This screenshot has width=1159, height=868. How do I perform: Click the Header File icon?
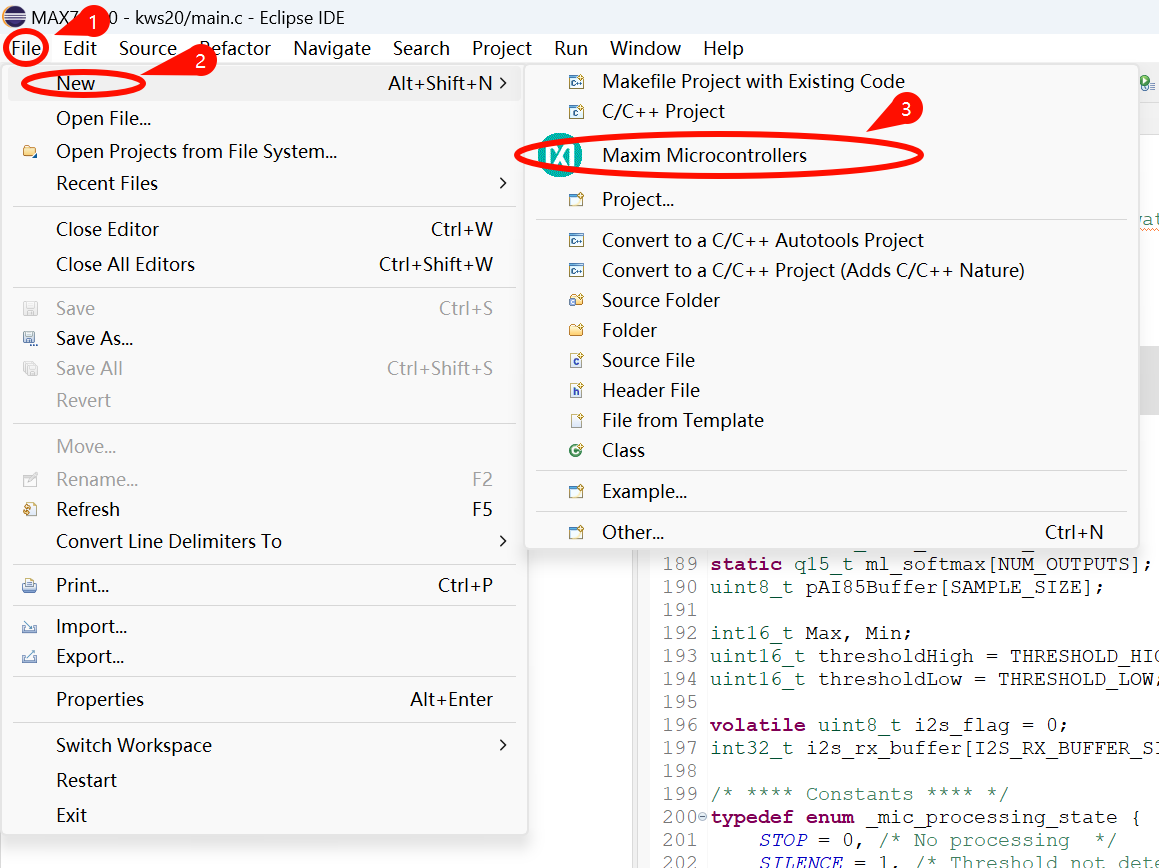(576, 390)
